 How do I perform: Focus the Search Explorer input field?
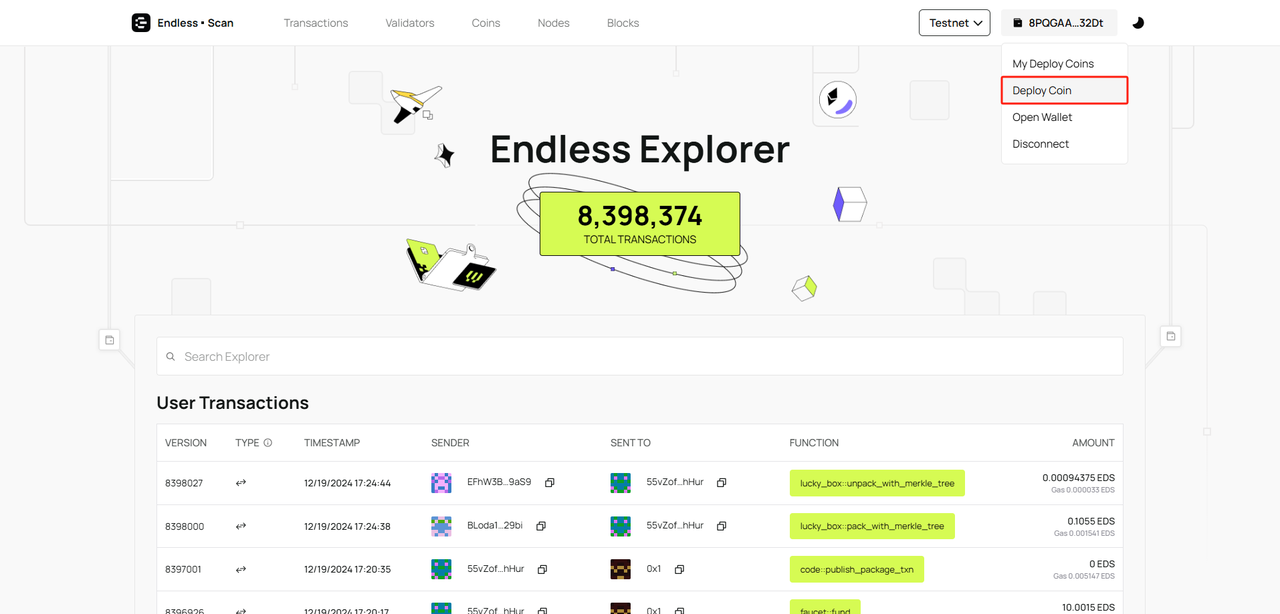(x=640, y=357)
